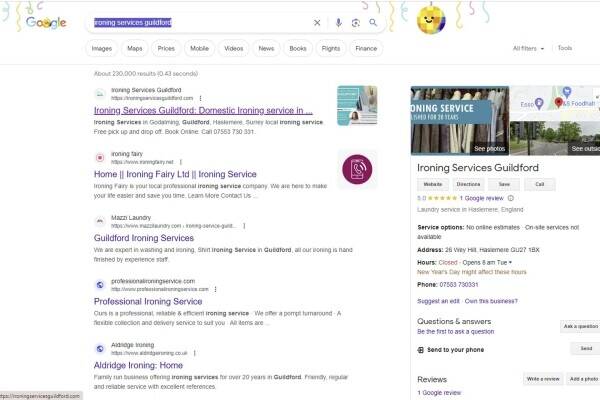The width and height of the screenshot is (600, 400).
Task: Click phone number 07553 730331
Action: click(458, 285)
